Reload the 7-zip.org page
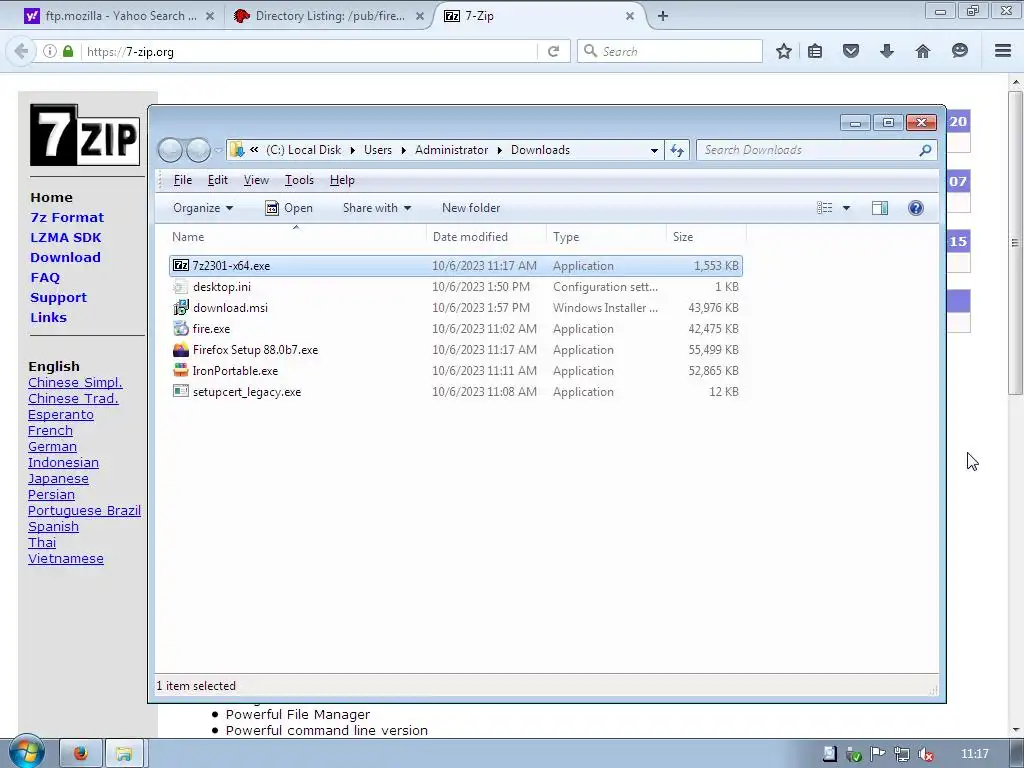This screenshot has width=1024, height=768. [x=553, y=51]
